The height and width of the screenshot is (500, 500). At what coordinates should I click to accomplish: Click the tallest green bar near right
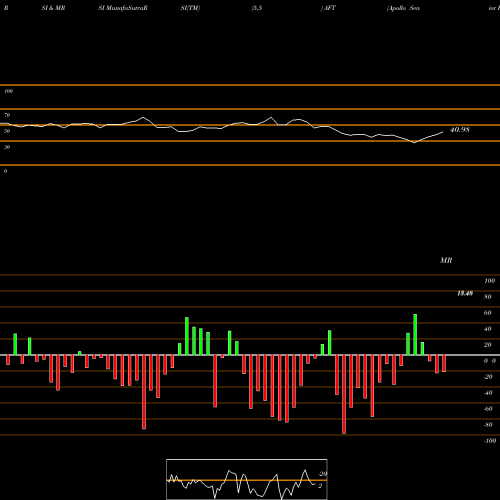pyautogui.click(x=415, y=334)
